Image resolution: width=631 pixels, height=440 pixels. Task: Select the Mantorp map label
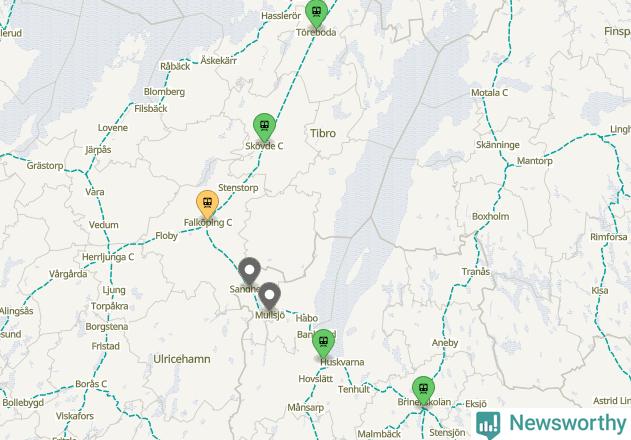pyautogui.click(x=534, y=161)
